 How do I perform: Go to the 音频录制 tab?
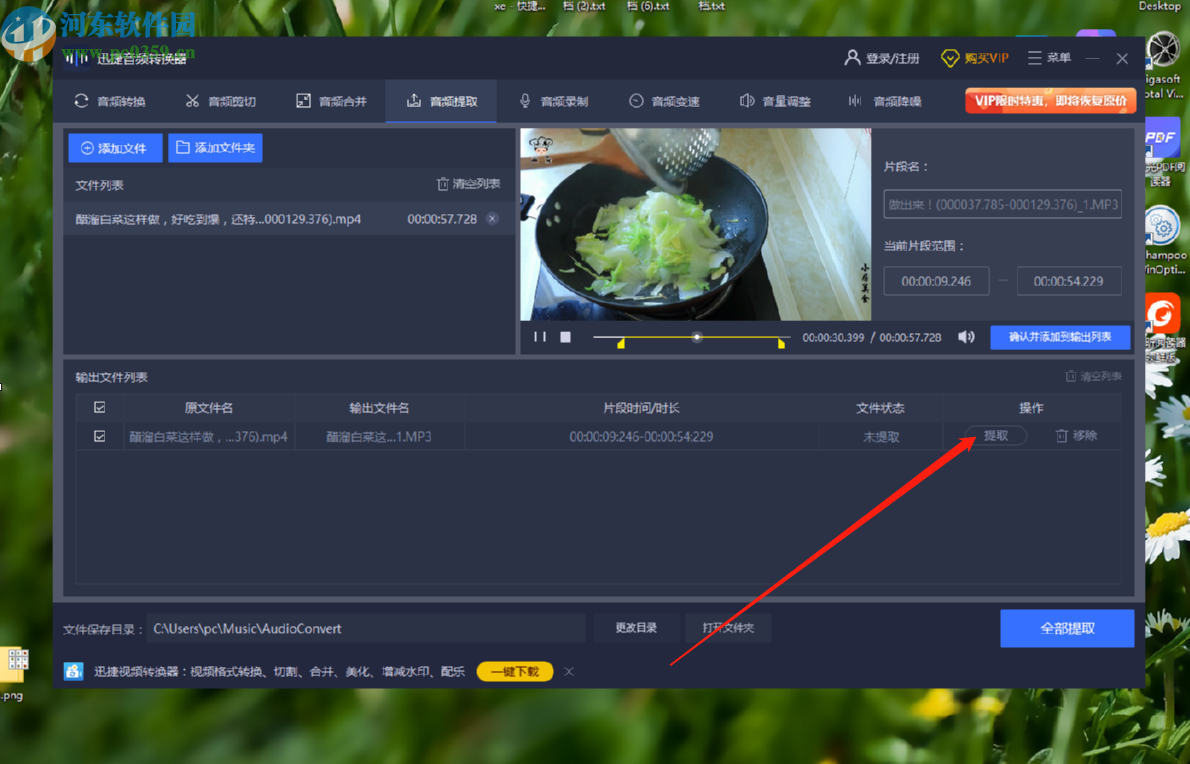click(x=552, y=101)
